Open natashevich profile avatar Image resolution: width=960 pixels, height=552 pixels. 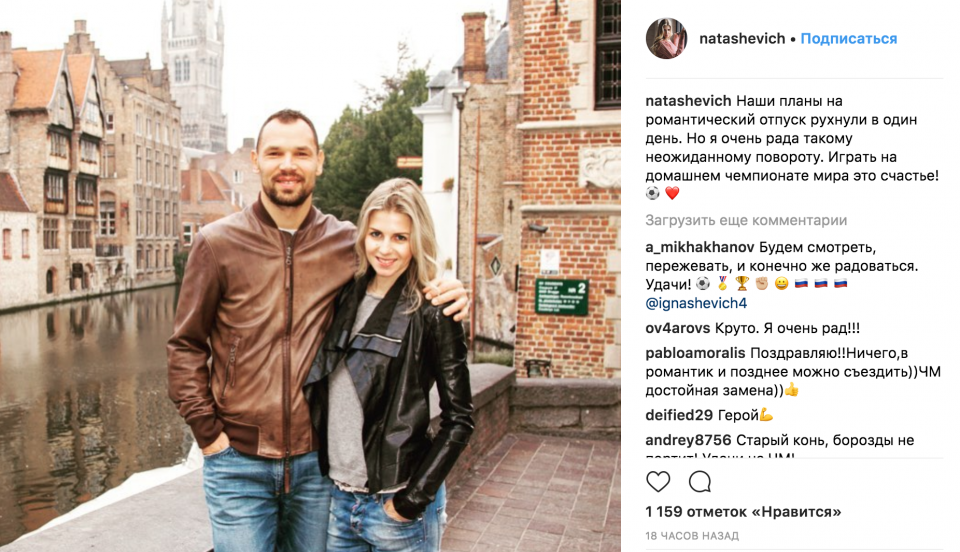point(666,39)
